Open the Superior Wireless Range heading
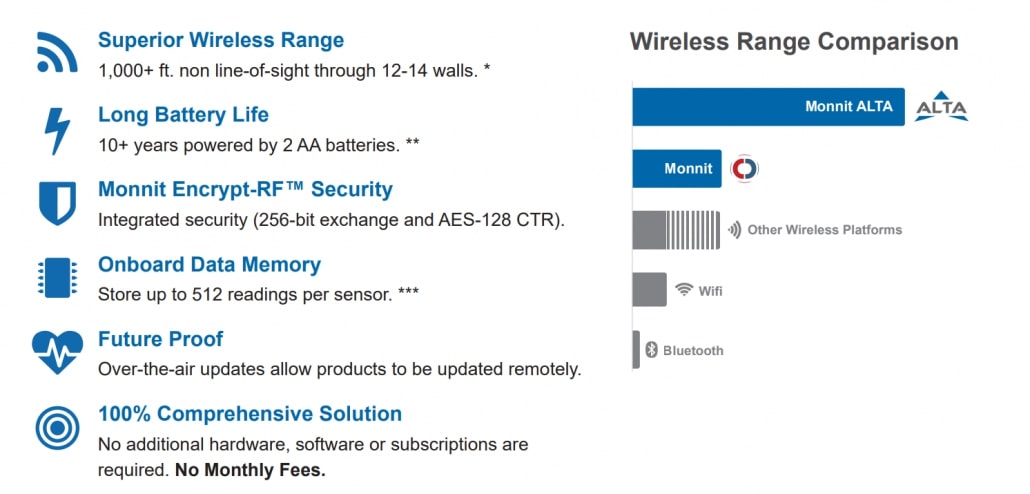Viewport: 1030px width, 494px height. 221,41
